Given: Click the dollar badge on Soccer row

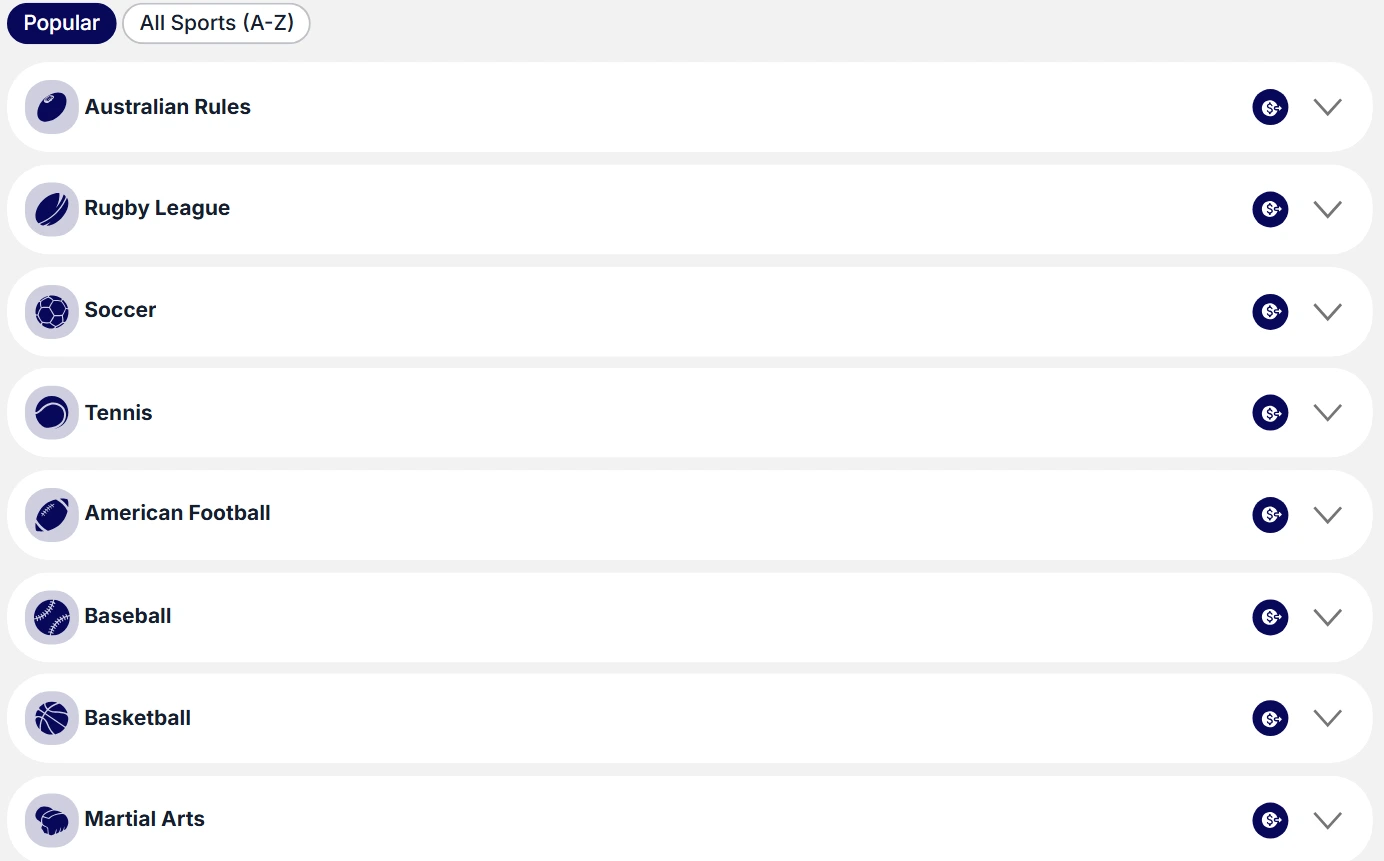Looking at the screenshot, I should (x=1270, y=312).
